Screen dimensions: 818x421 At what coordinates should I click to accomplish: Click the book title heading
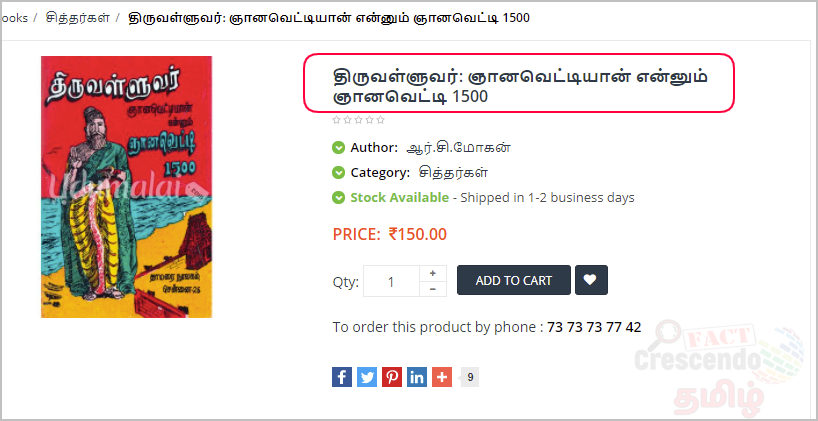[520, 87]
